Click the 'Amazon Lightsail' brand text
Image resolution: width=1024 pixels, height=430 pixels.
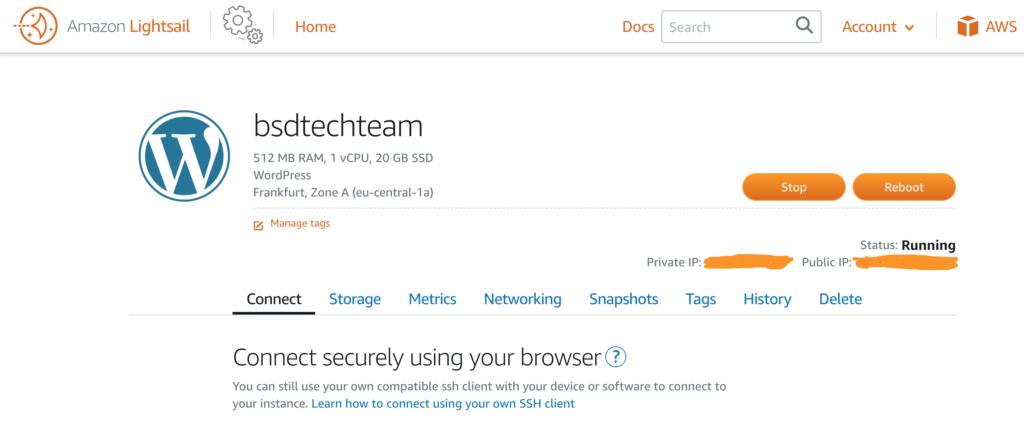pyautogui.click(x=129, y=27)
